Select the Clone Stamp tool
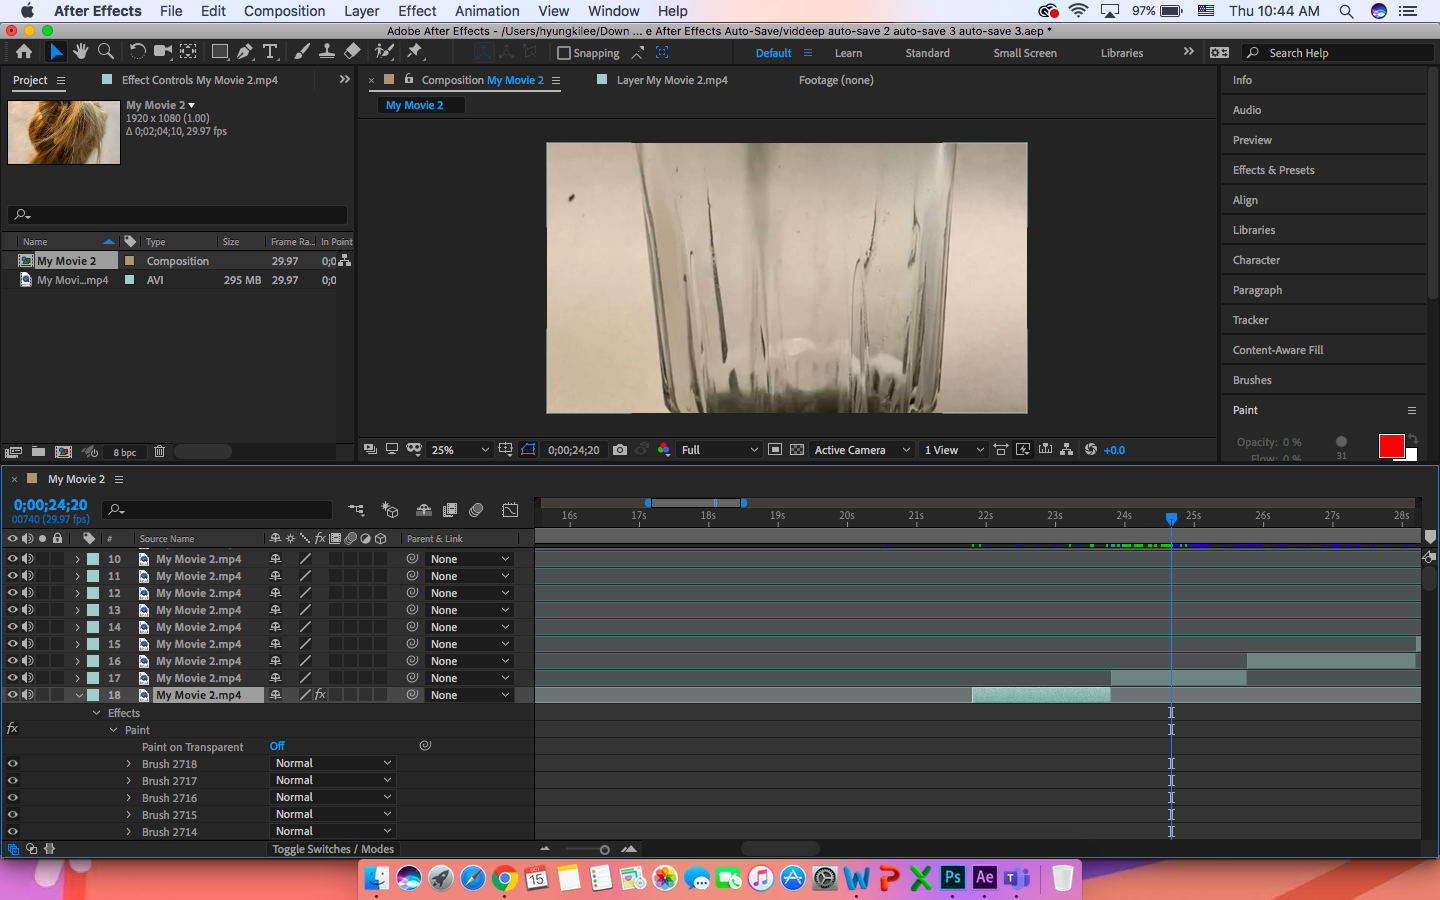The width and height of the screenshot is (1440, 900). [x=327, y=52]
